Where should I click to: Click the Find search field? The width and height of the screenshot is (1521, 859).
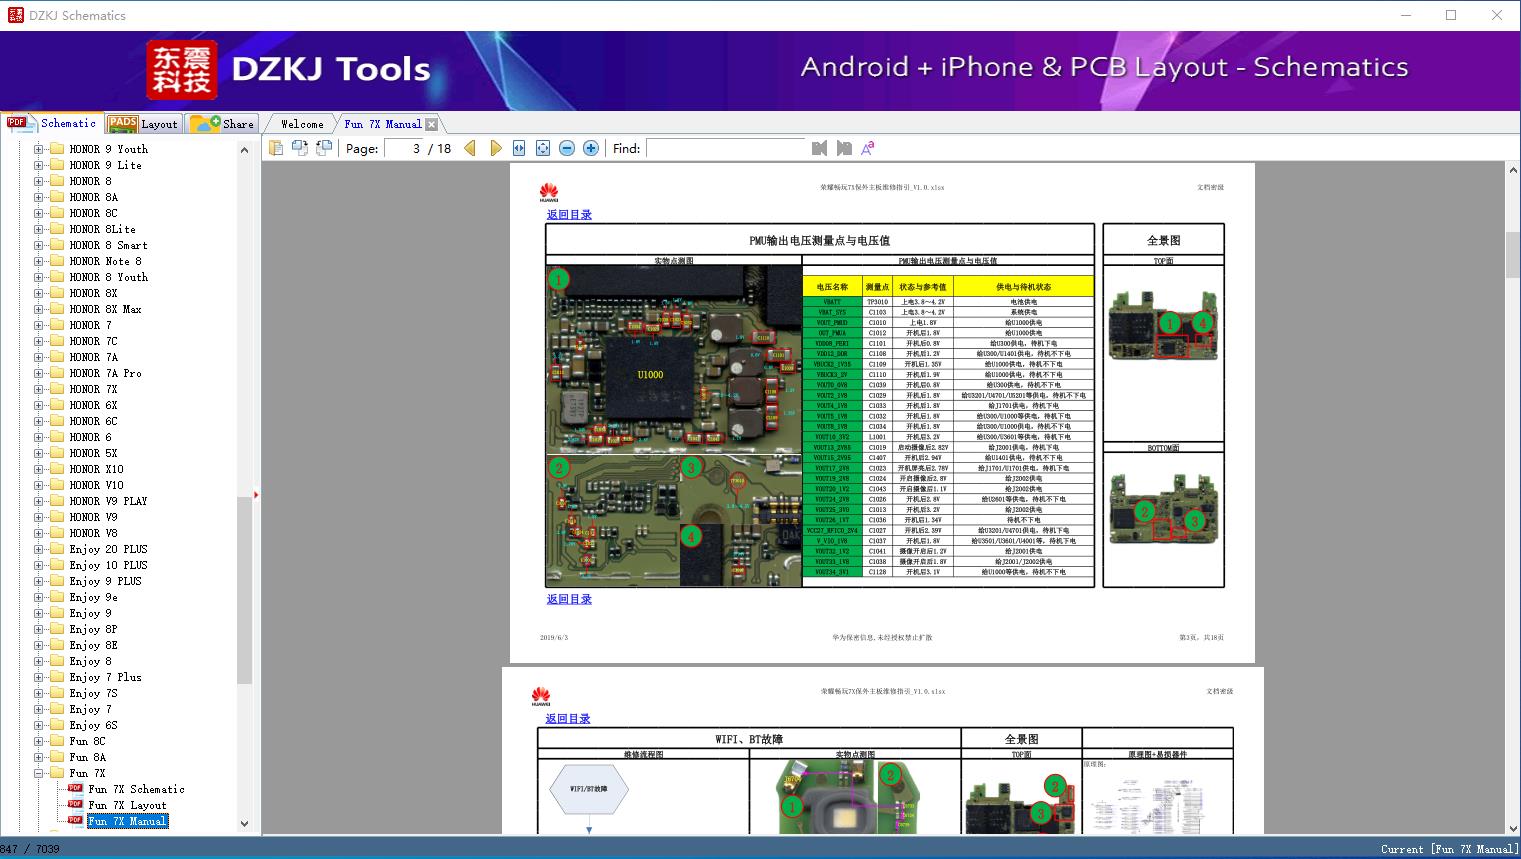pos(726,148)
